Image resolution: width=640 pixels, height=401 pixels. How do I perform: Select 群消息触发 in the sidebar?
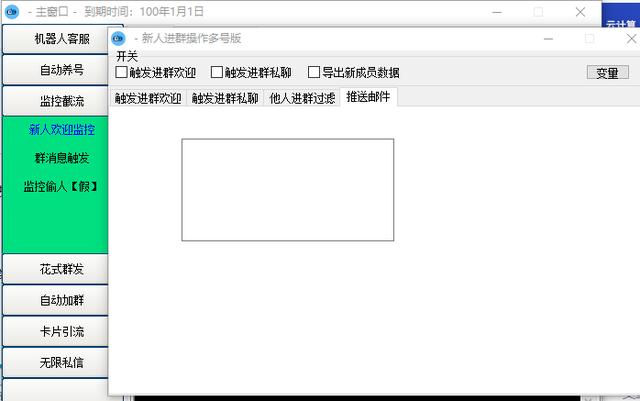[62, 158]
